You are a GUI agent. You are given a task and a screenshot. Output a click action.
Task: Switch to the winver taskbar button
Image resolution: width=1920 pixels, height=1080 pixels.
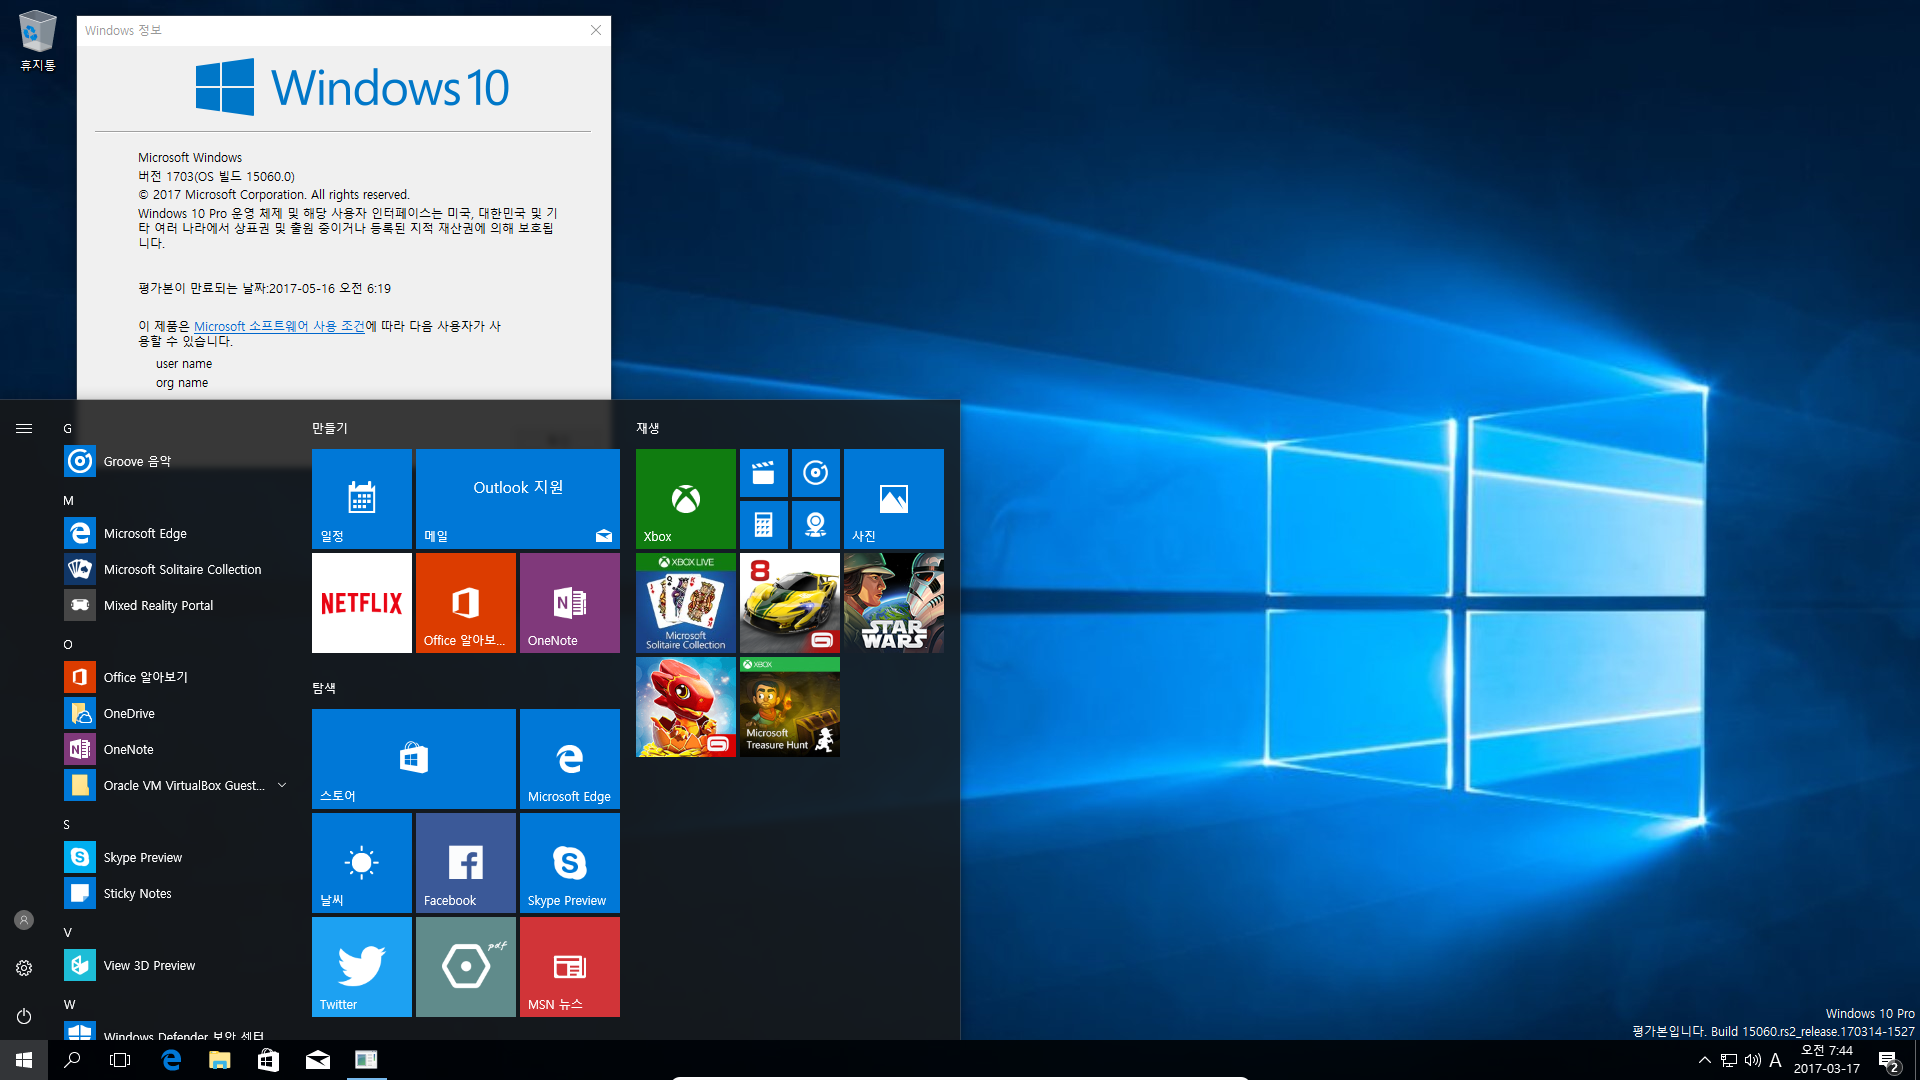(x=366, y=1060)
